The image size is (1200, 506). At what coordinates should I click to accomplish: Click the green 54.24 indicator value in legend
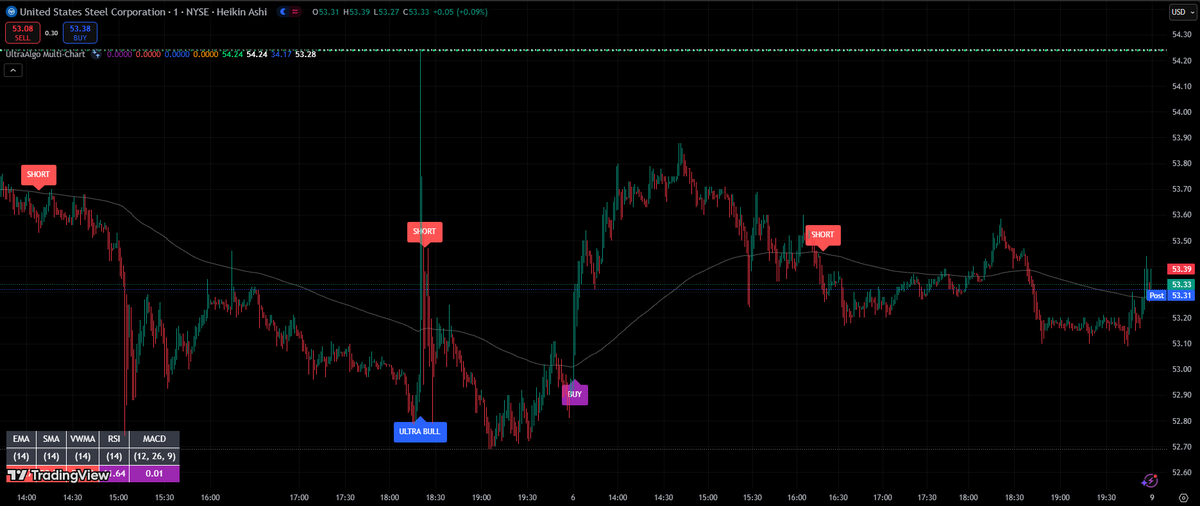pyautogui.click(x=231, y=53)
